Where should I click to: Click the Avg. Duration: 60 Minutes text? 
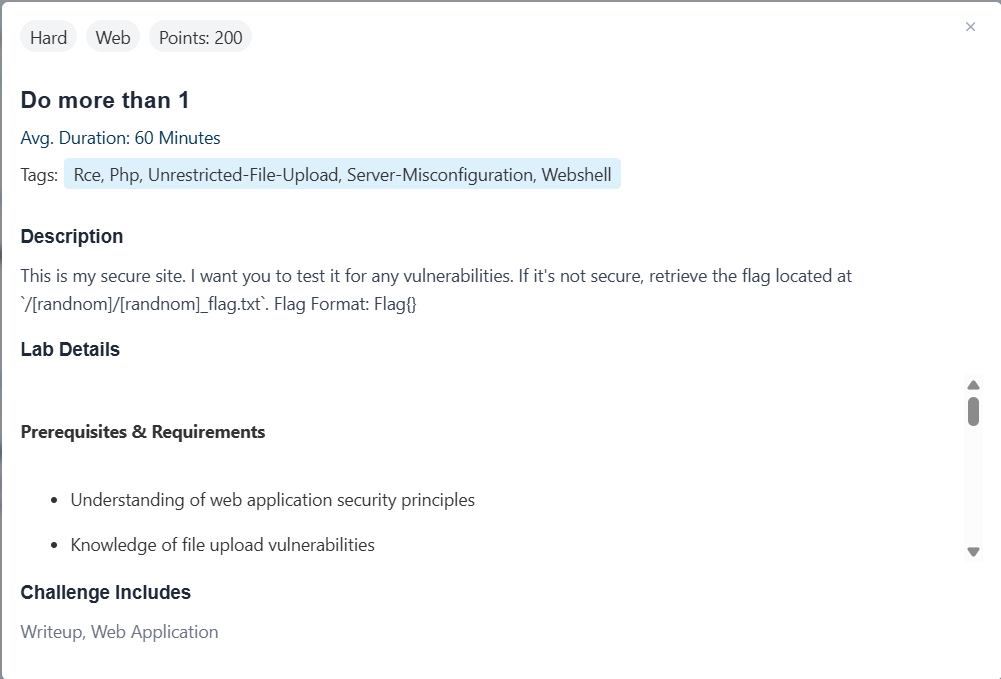coord(120,138)
